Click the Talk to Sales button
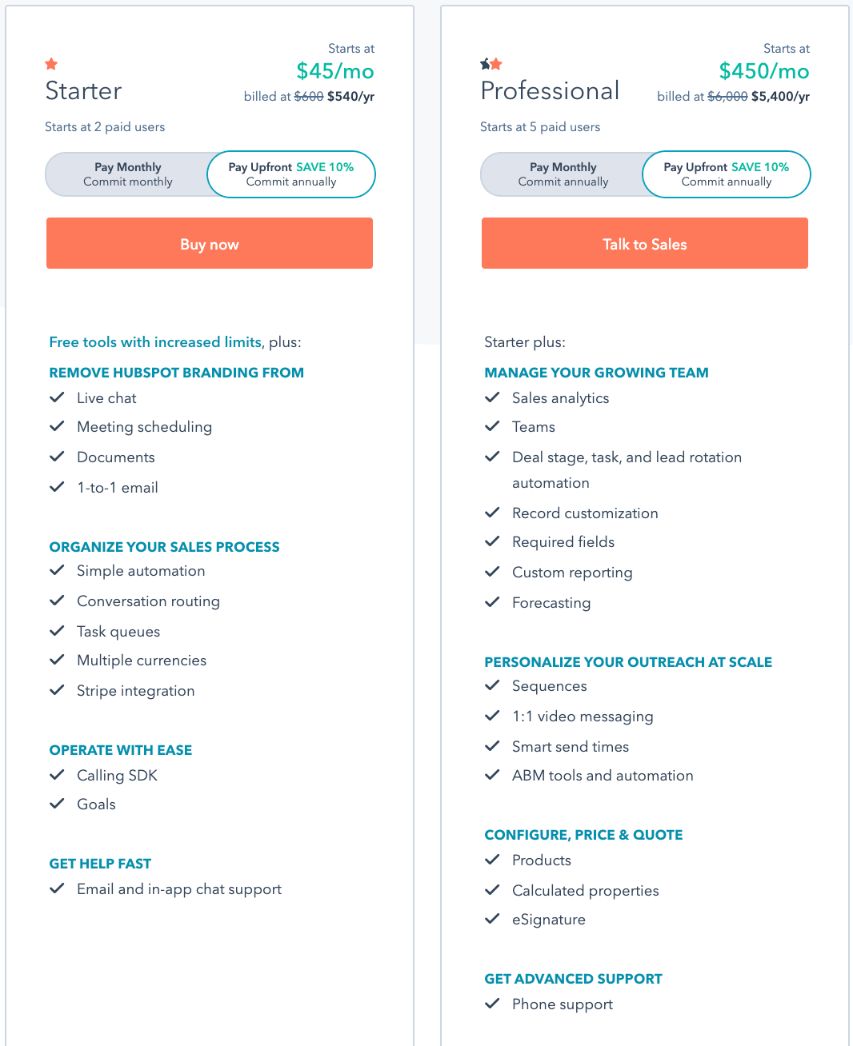Viewport: 853px width, 1046px height. pyautogui.click(x=645, y=244)
